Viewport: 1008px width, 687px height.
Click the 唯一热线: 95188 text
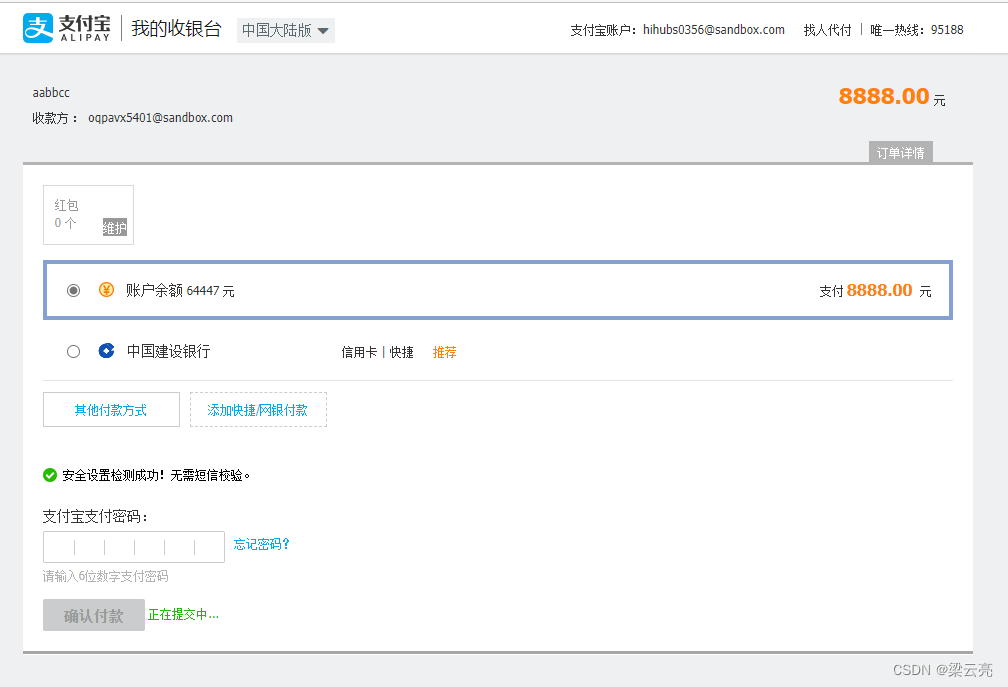click(x=917, y=30)
